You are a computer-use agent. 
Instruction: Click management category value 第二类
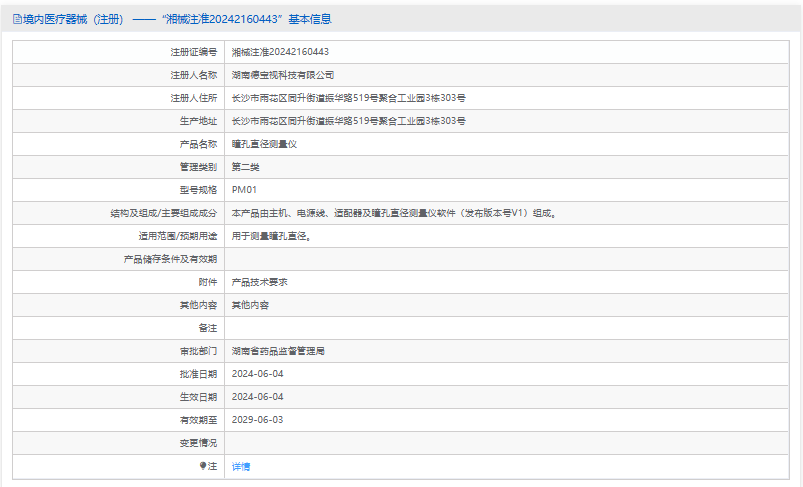(245, 167)
